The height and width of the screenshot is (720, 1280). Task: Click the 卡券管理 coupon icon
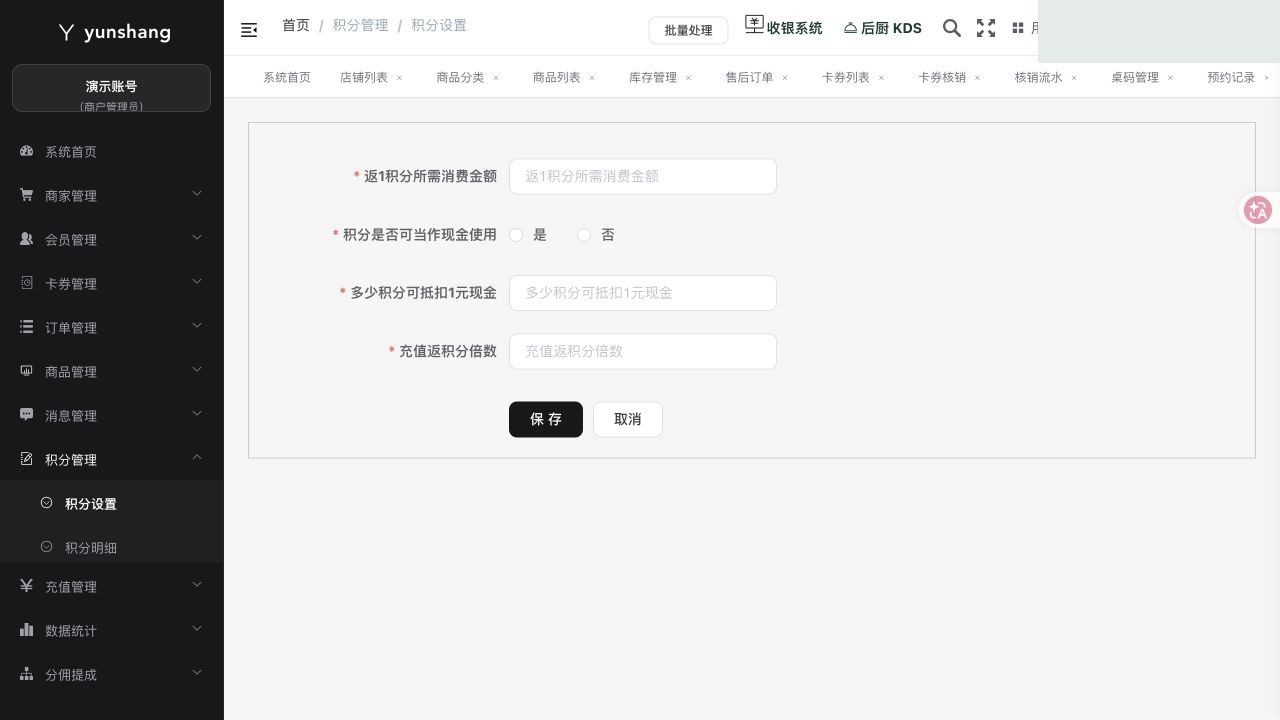27,283
